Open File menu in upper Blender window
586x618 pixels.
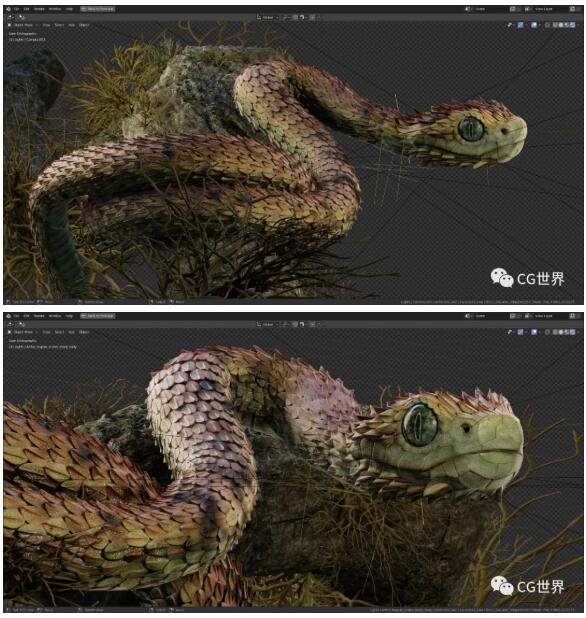pos(17,8)
